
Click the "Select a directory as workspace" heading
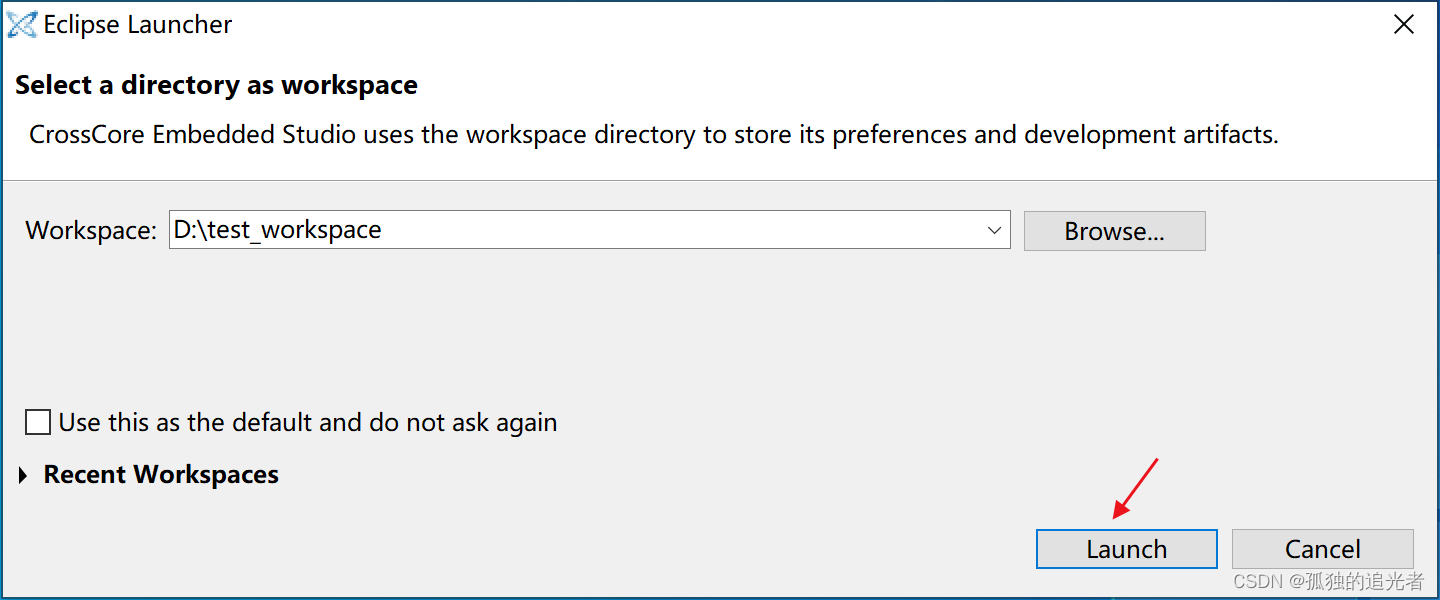pyautogui.click(x=216, y=86)
